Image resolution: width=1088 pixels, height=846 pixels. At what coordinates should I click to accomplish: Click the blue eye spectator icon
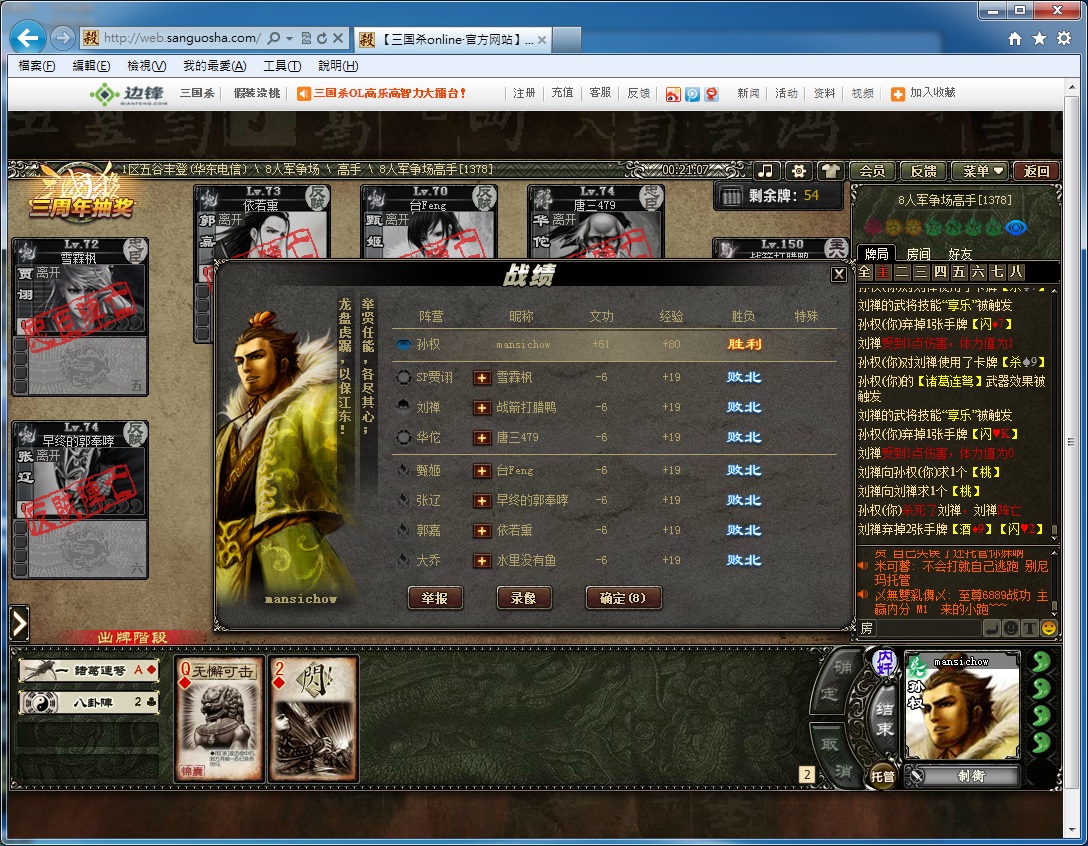pyautogui.click(x=1016, y=228)
